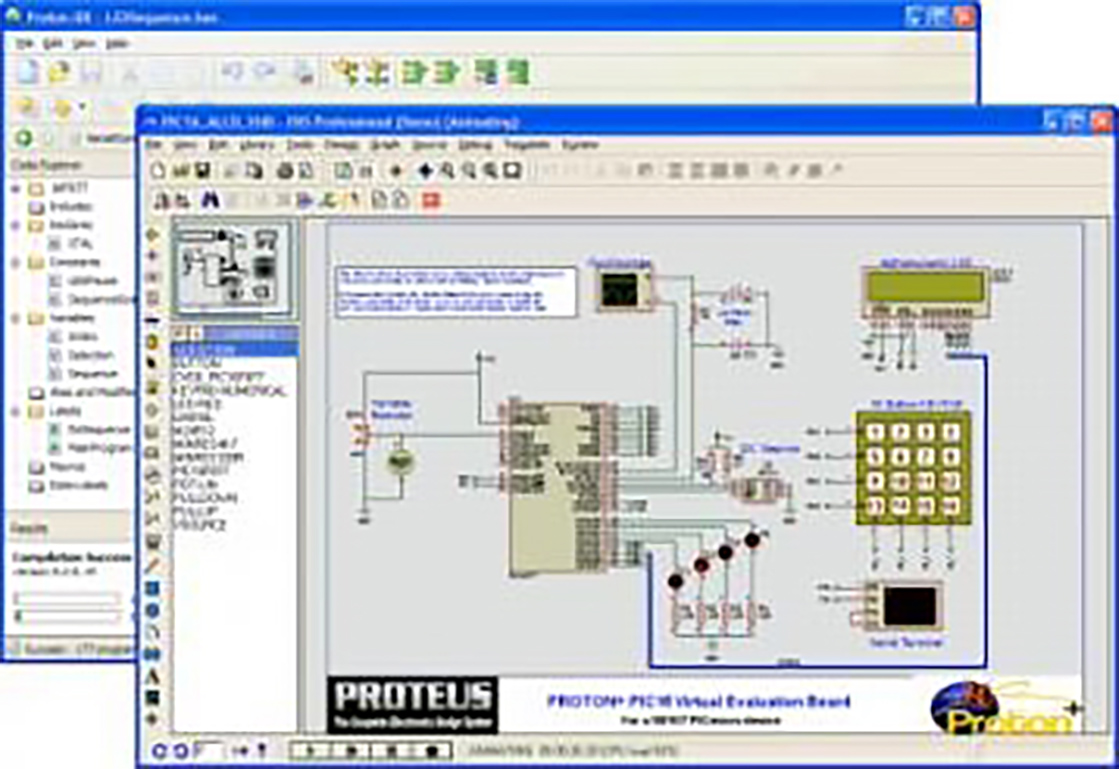Viewport: 1119px width, 769px height.
Task: Open the Help menu in Proton IDE
Action: pyautogui.click(x=117, y=44)
